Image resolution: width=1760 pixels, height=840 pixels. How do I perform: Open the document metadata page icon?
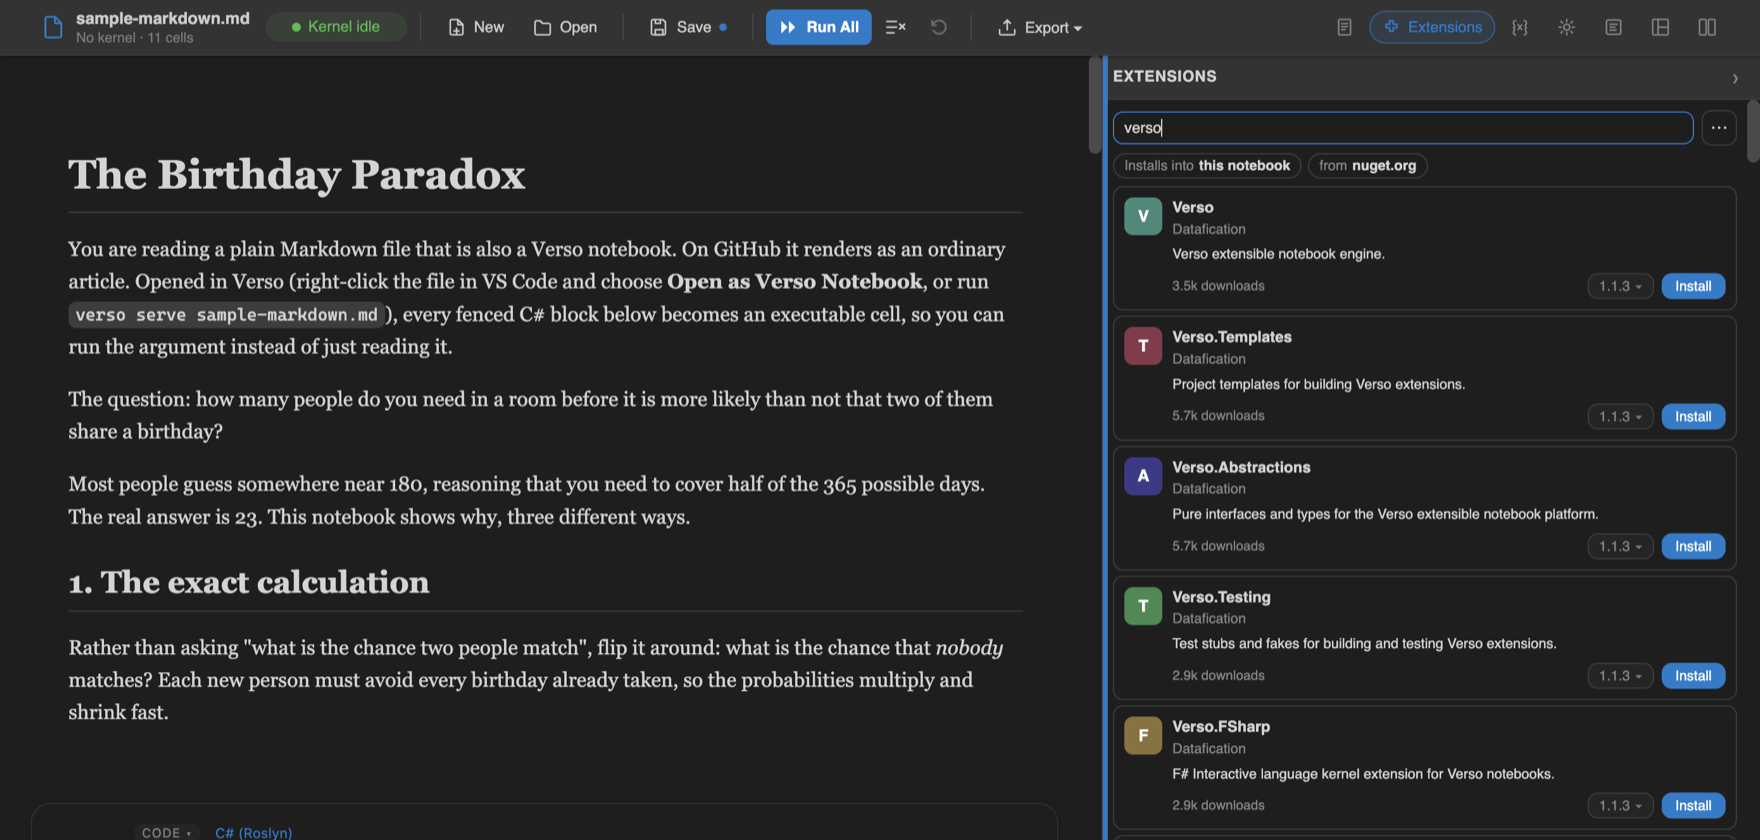[1344, 27]
